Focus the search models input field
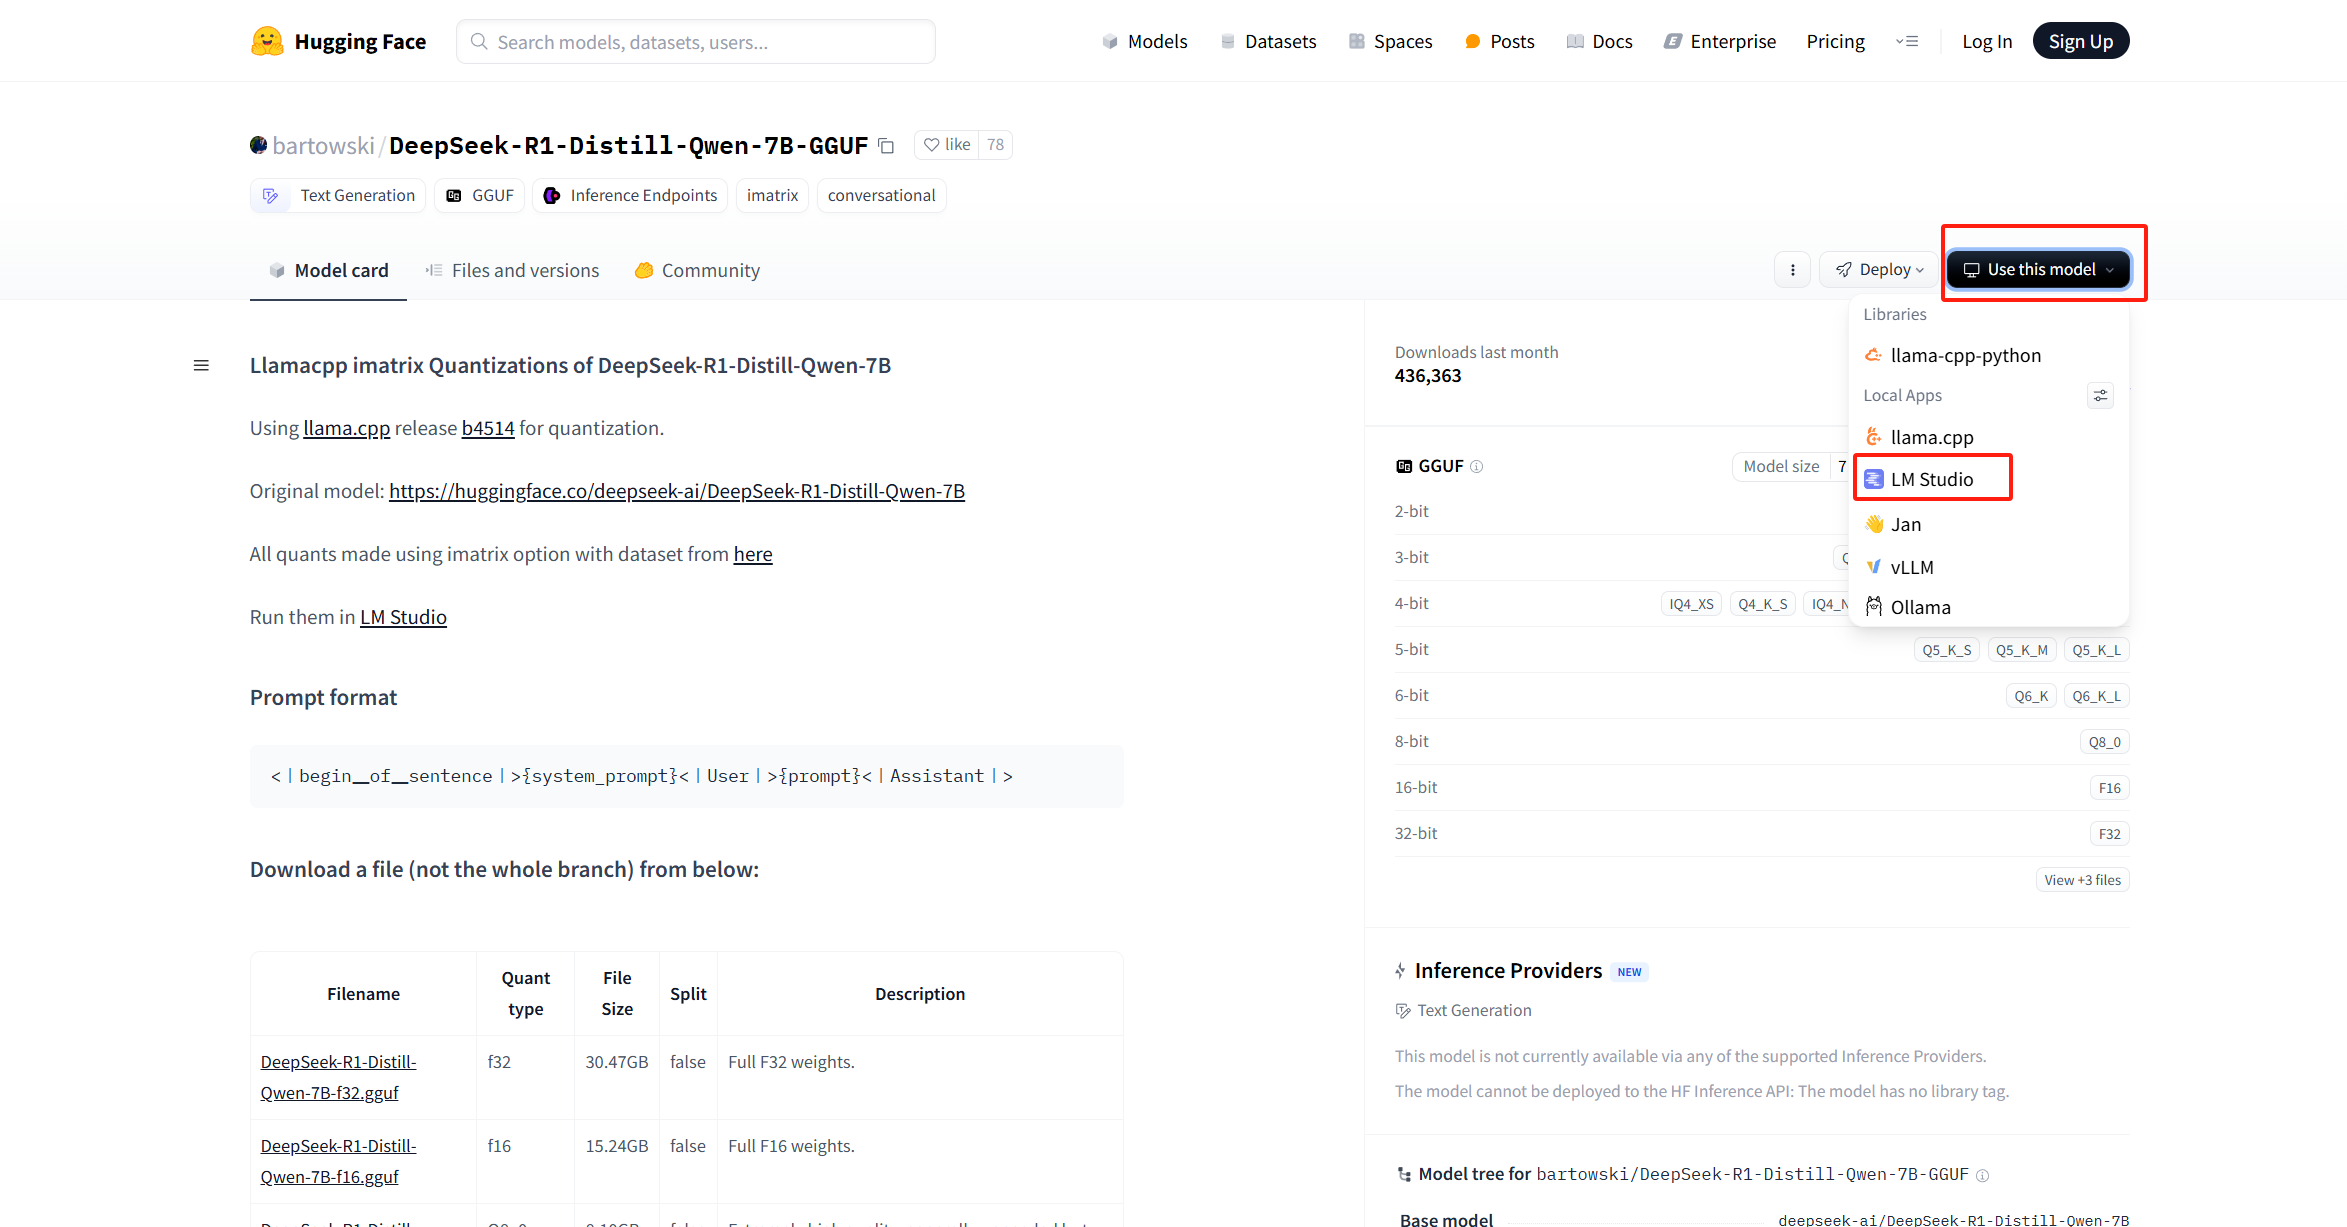The image size is (2347, 1227). tap(696, 42)
